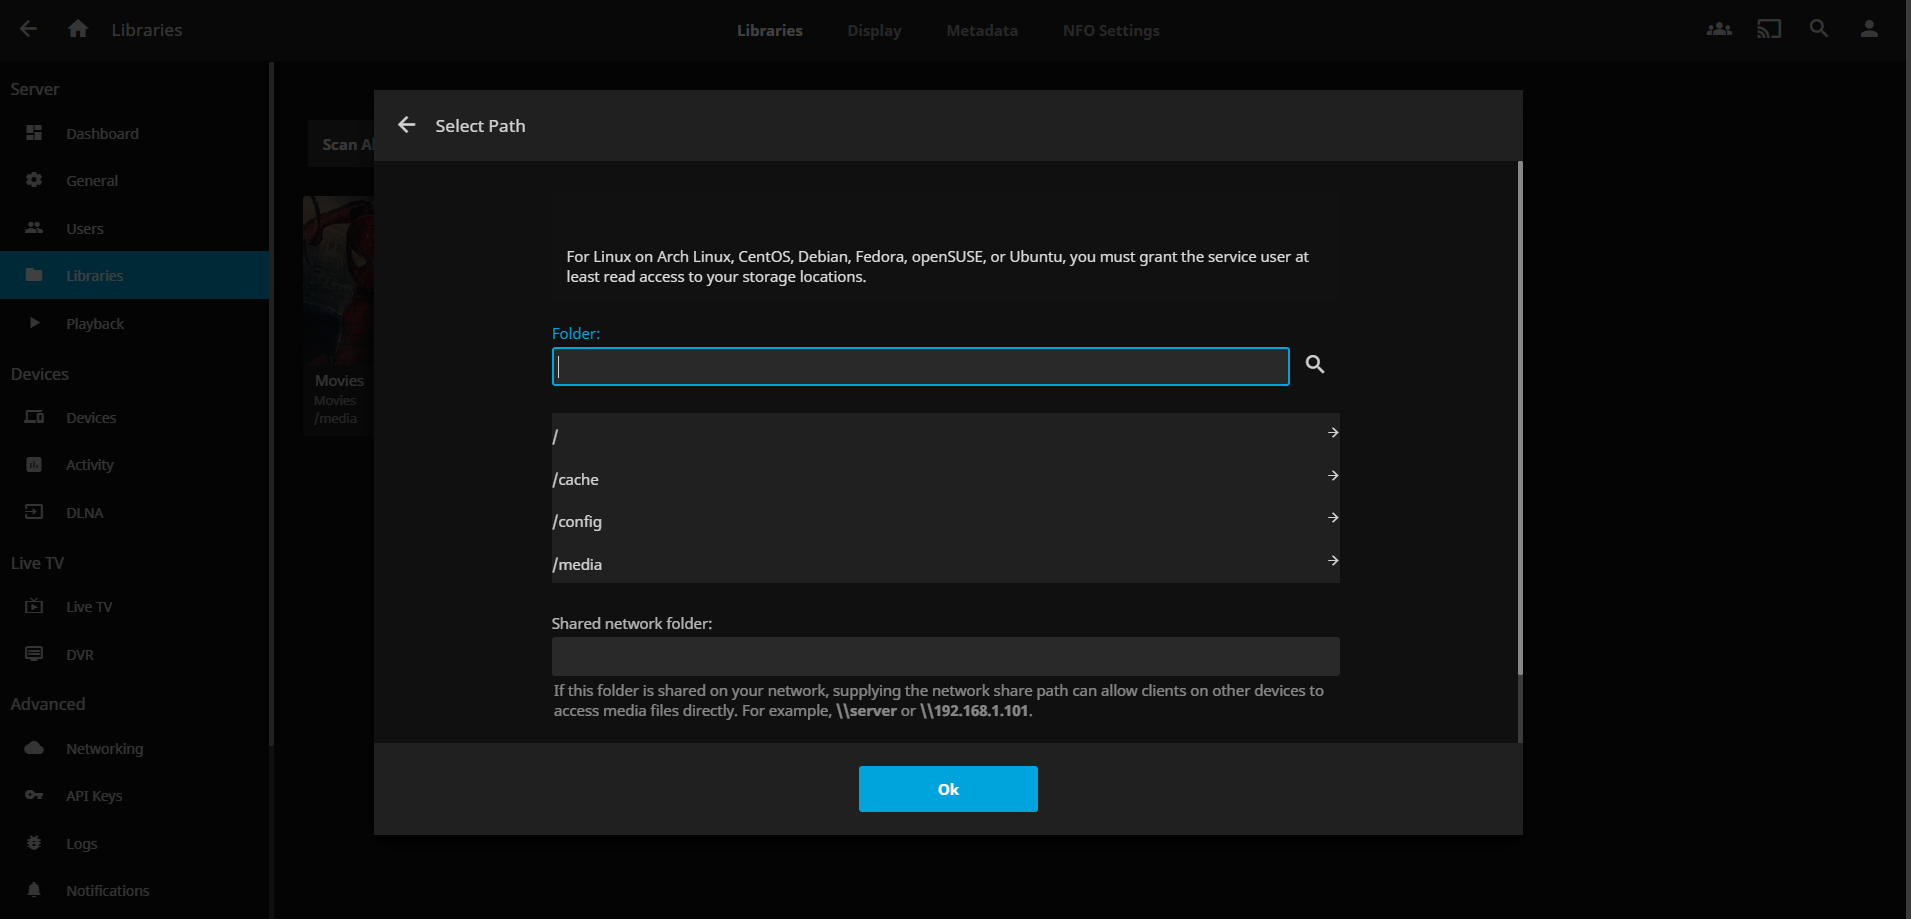Screen dimensions: 1911x919
Task: Click the dialog's vertical scrollbar
Action: coord(1520,420)
